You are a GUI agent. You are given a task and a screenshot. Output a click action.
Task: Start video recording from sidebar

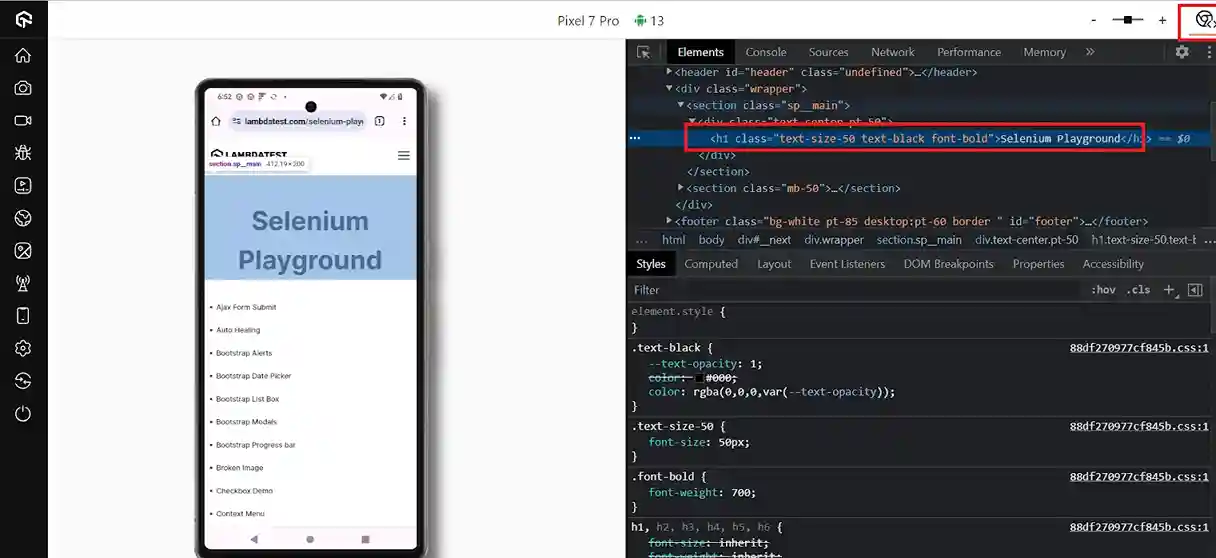[23, 120]
